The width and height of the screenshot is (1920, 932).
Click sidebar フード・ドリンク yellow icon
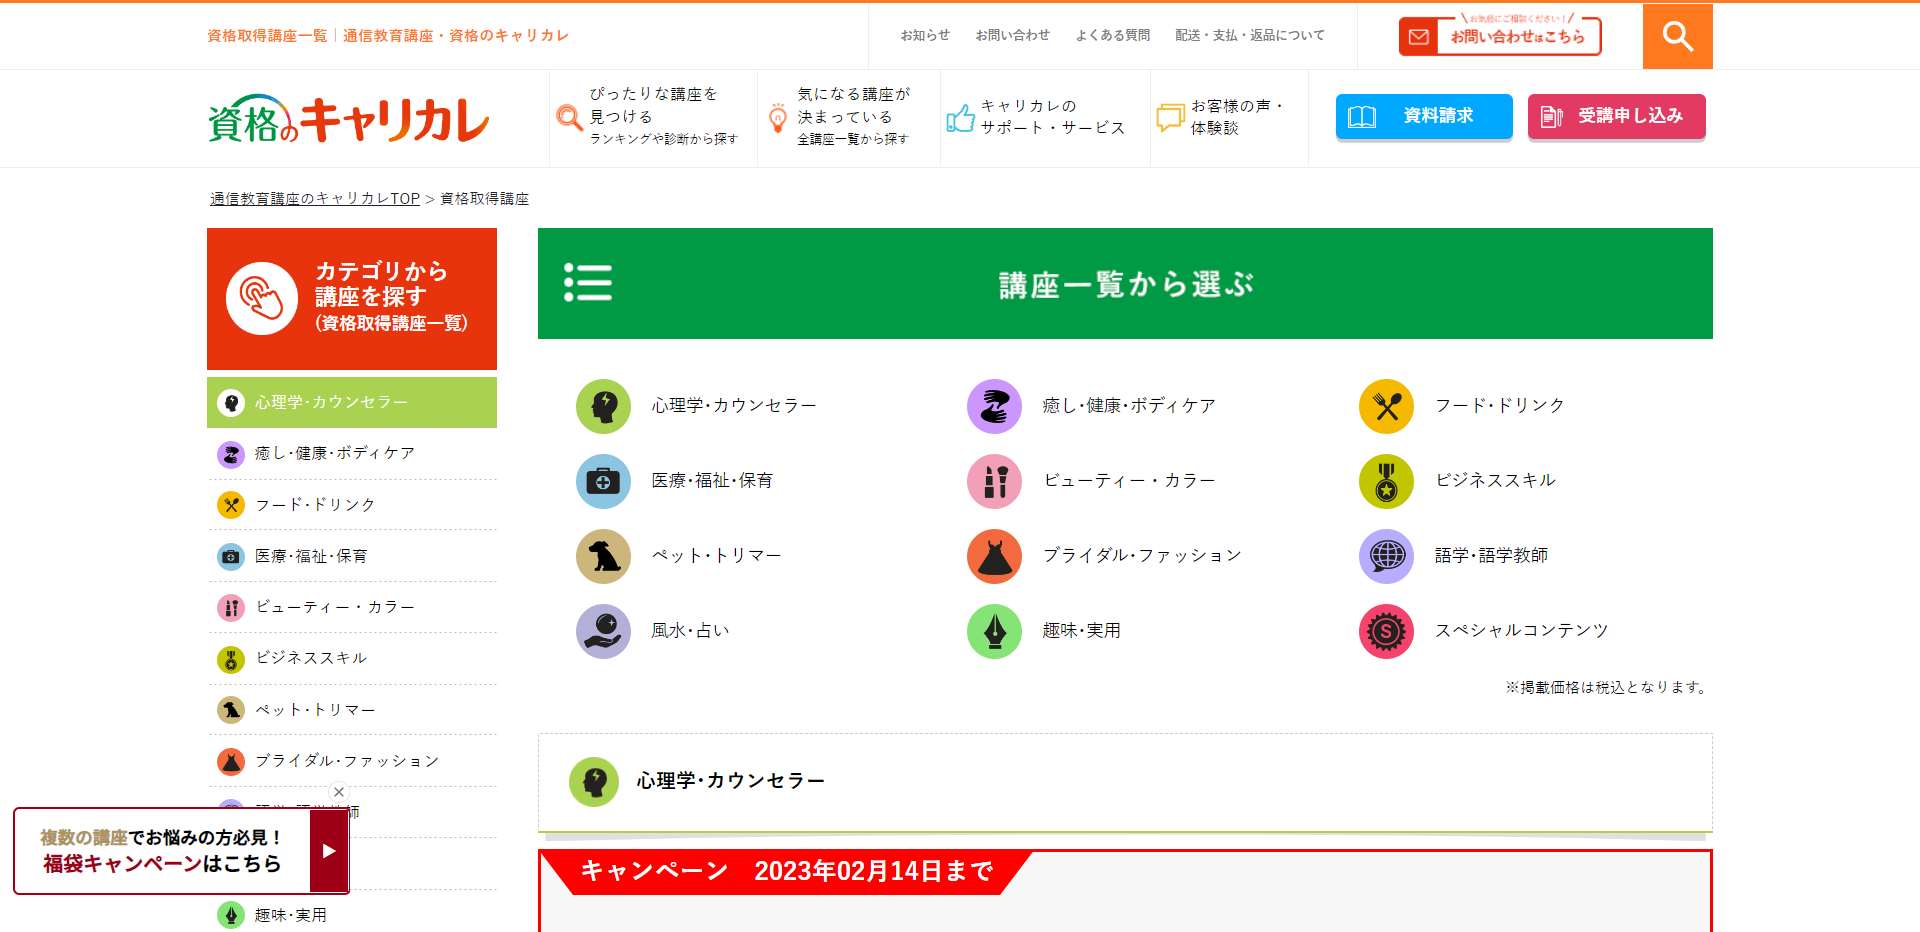[231, 505]
